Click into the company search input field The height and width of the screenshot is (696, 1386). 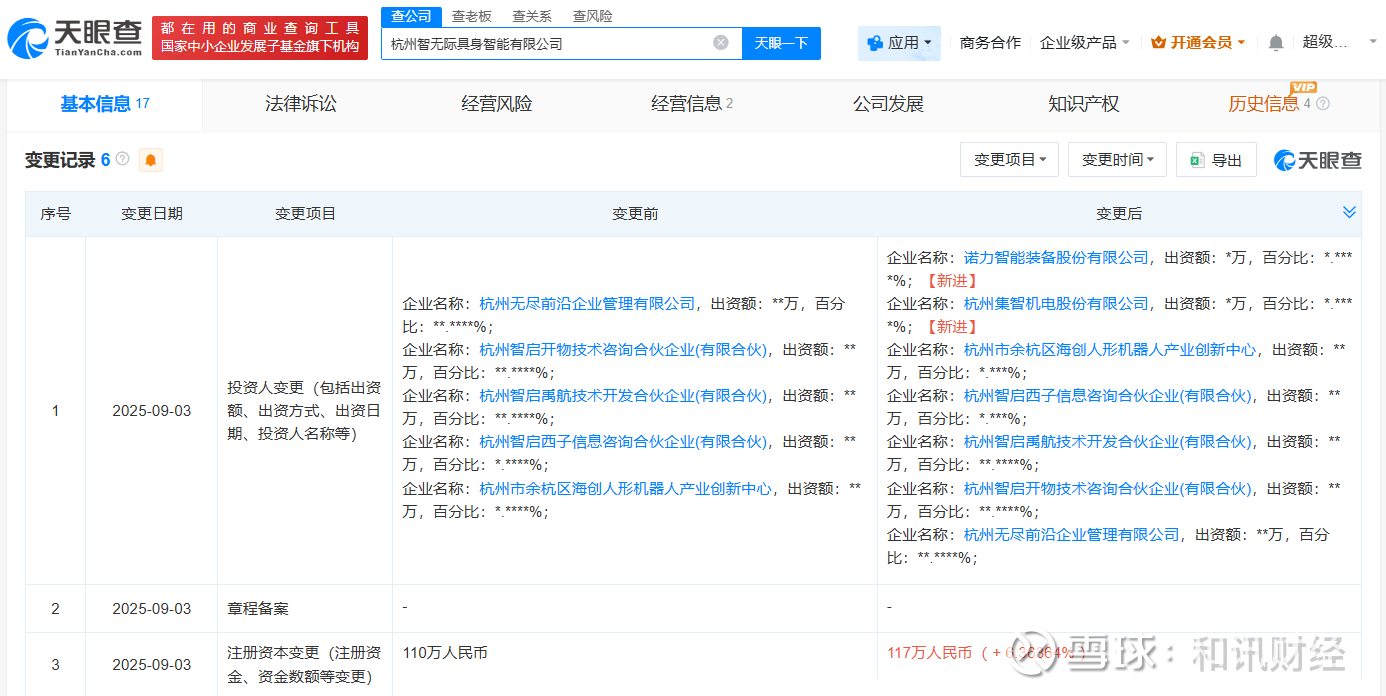click(x=545, y=43)
